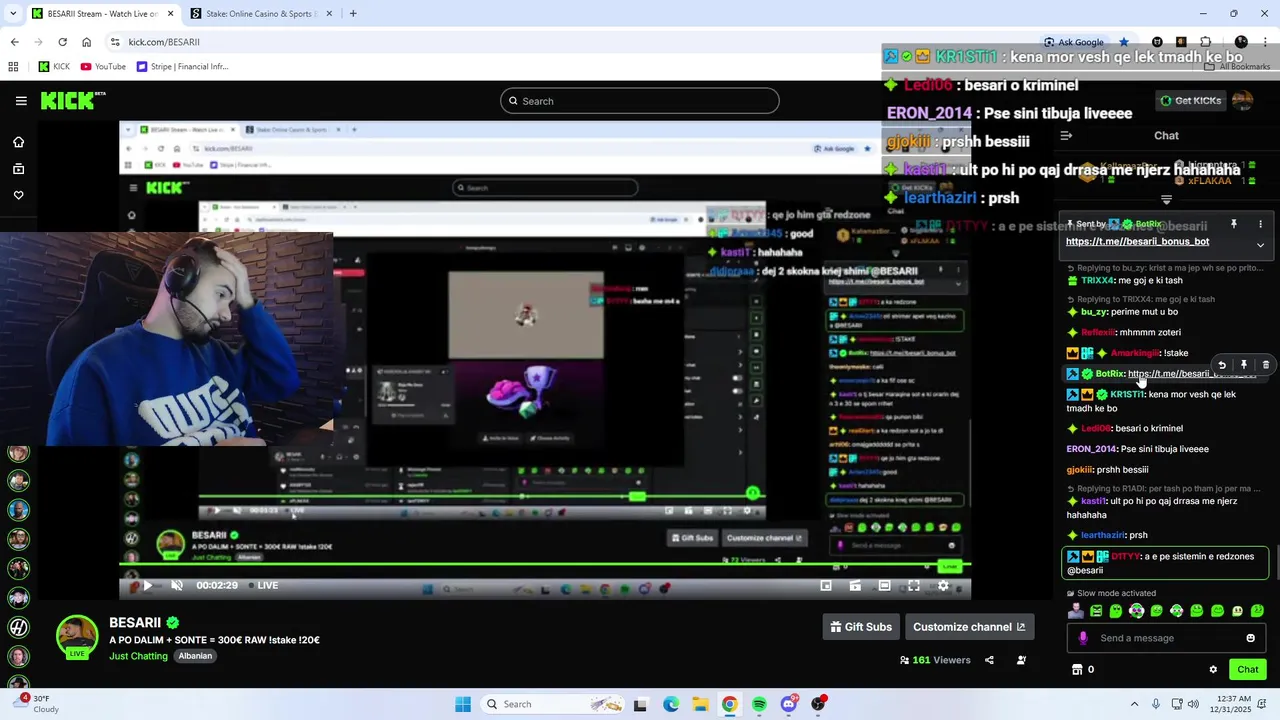Open taskbar volume control
This screenshot has width=1280, height=720.
[1192, 704]
